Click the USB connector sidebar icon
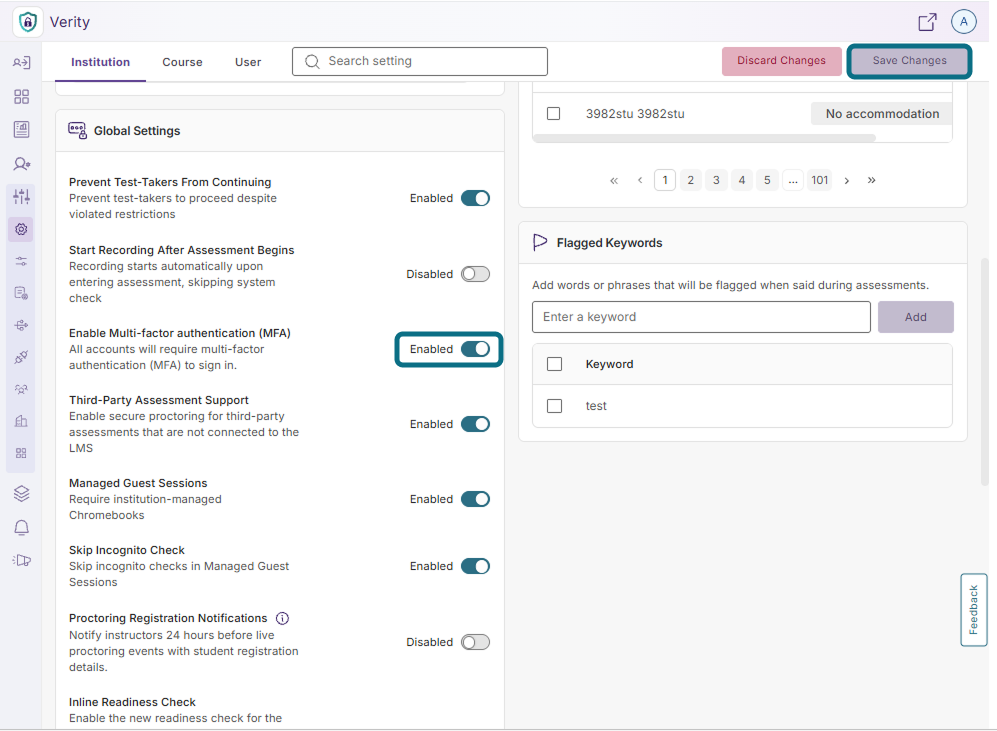This screenshot has width=997, height=731. 21,325
